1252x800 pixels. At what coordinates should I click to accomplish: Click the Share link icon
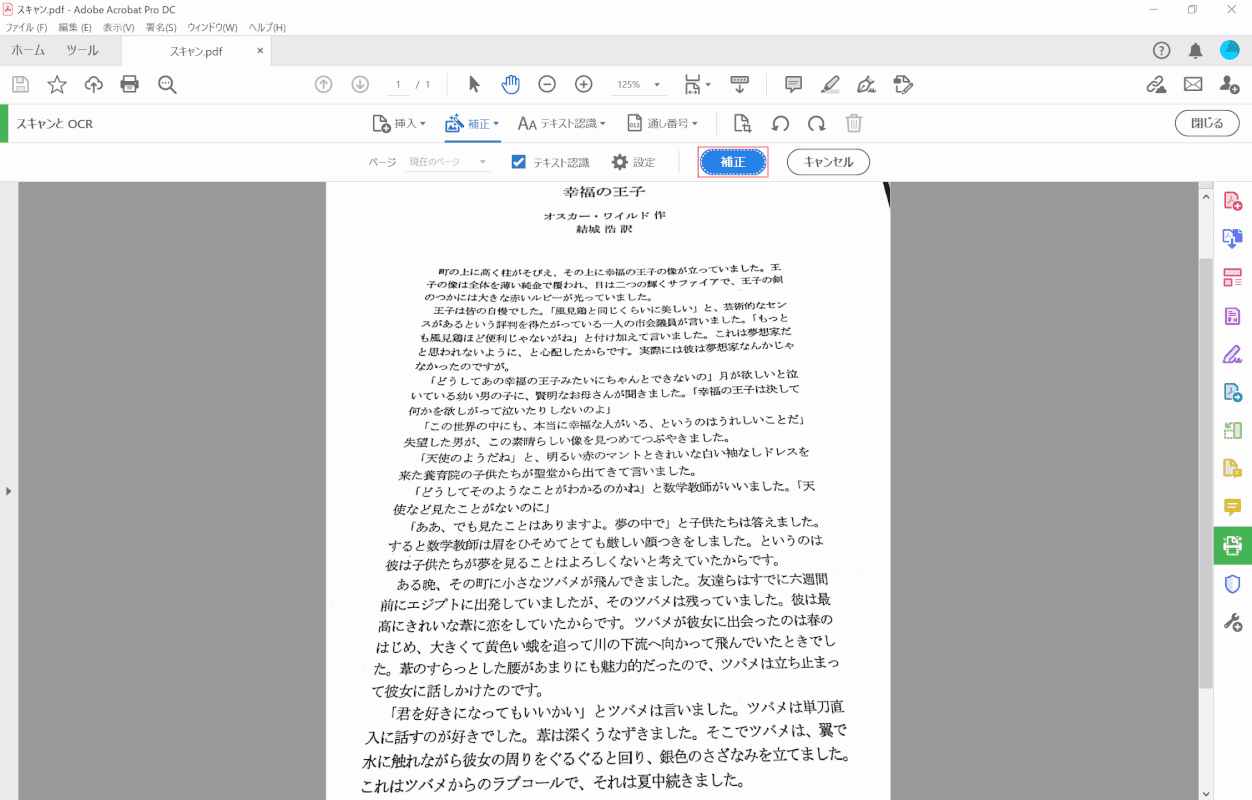(x=1157, y=85)
